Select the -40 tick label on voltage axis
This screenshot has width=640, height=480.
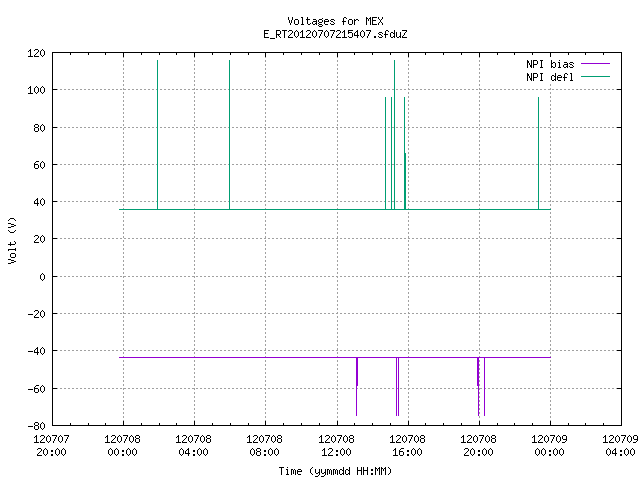[x=36, y=351]
